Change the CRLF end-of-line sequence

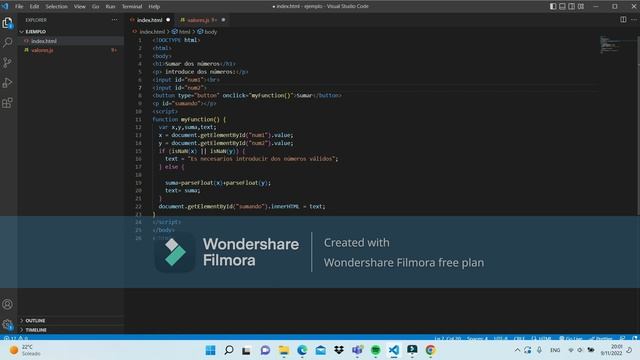pos(519,338)
